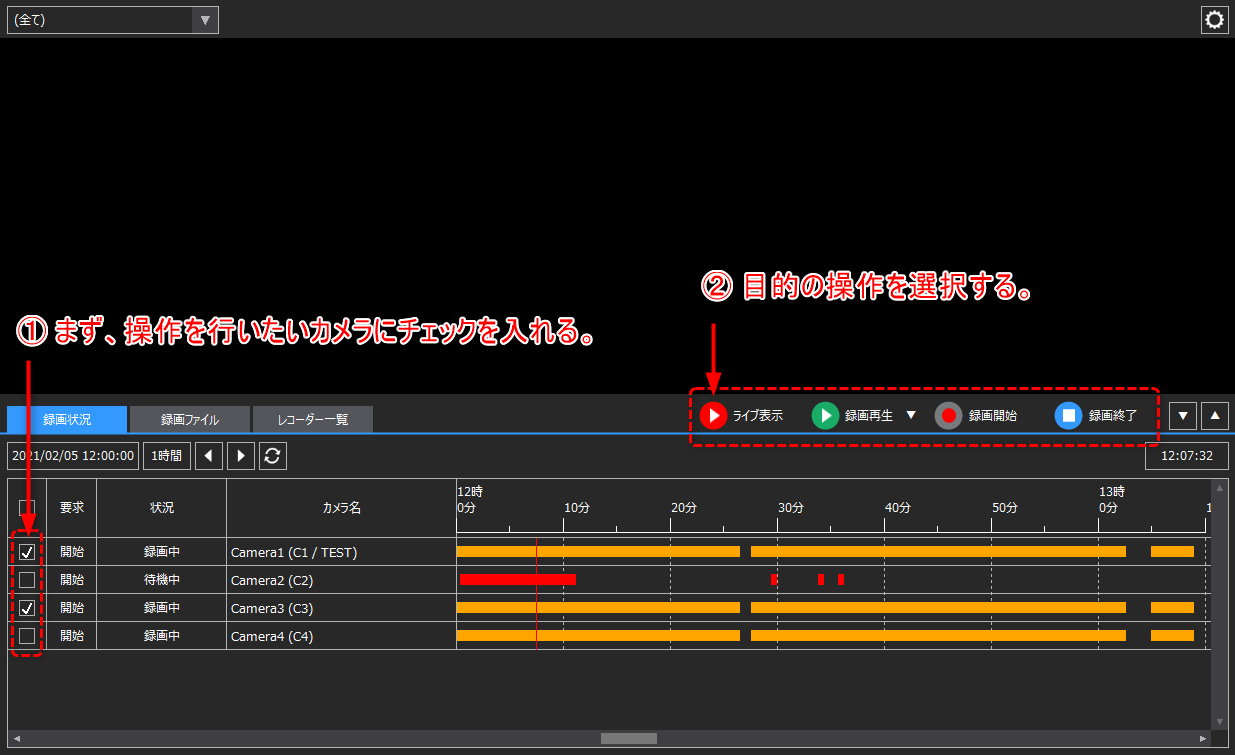The image size is (1235, 755).
Task: Open the (全て) camera filter dropdown
Action: click(x=206, y=19)
